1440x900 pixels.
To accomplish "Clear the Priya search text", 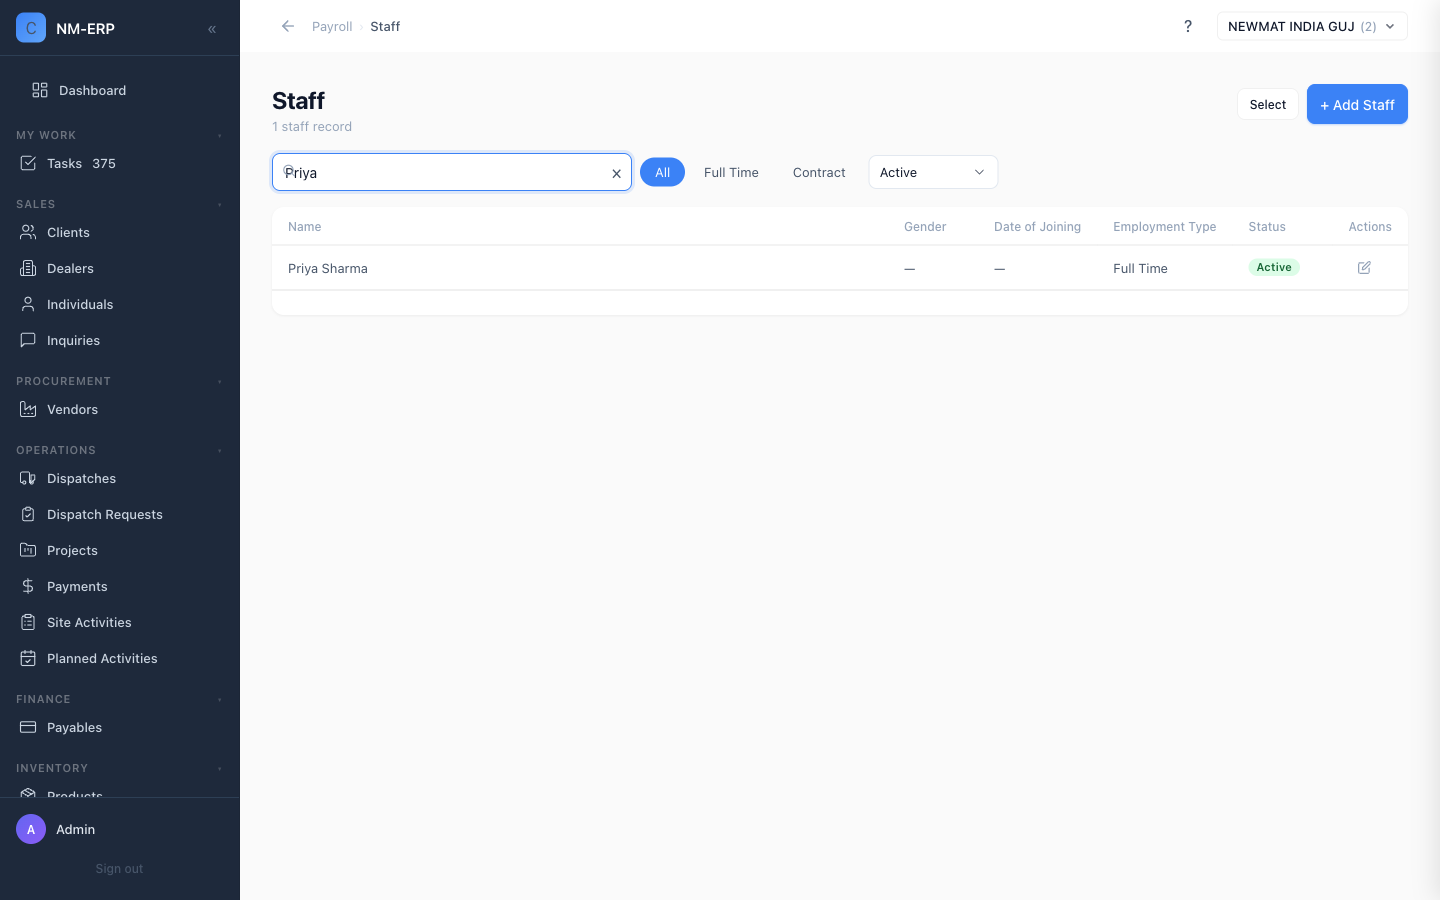I will [x=616, y=173].
